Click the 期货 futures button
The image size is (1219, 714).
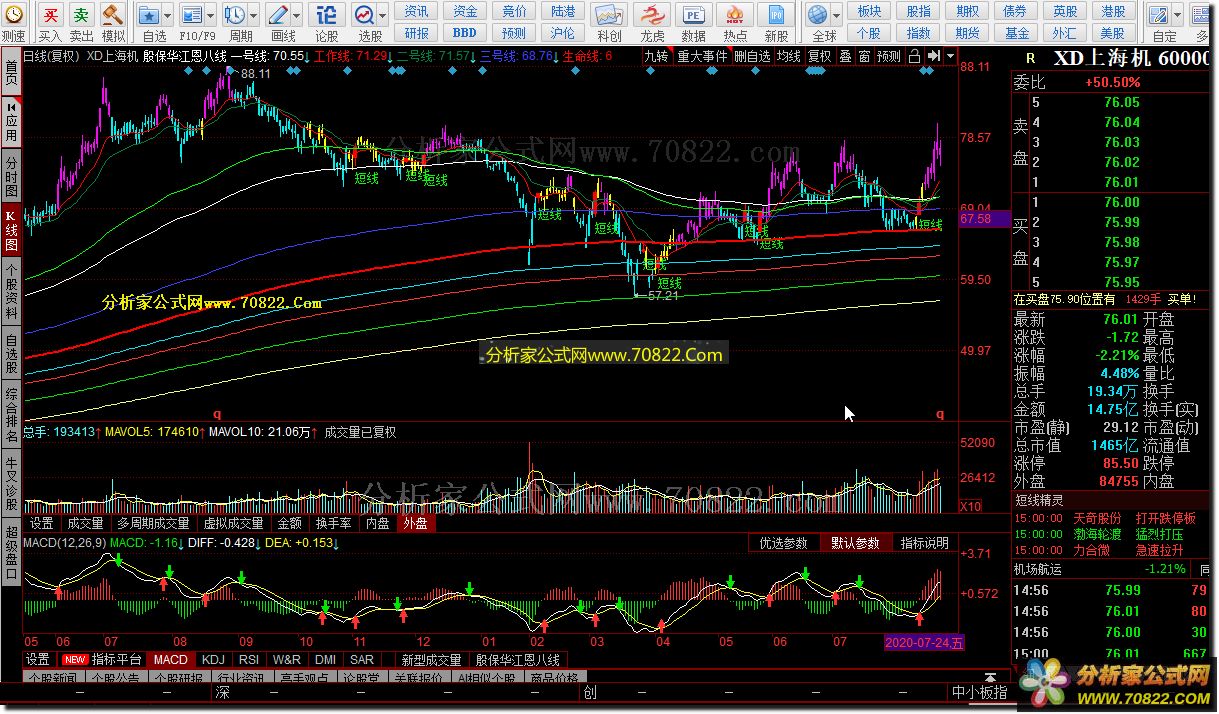click(968, 33)
